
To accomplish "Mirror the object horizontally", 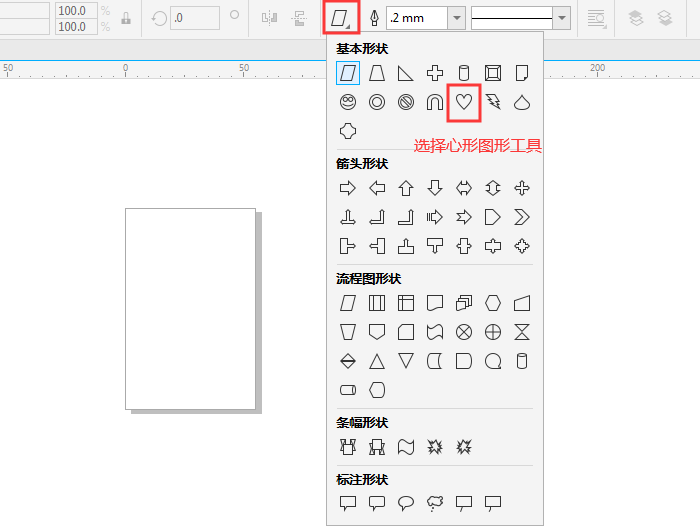I will point(269,18).
